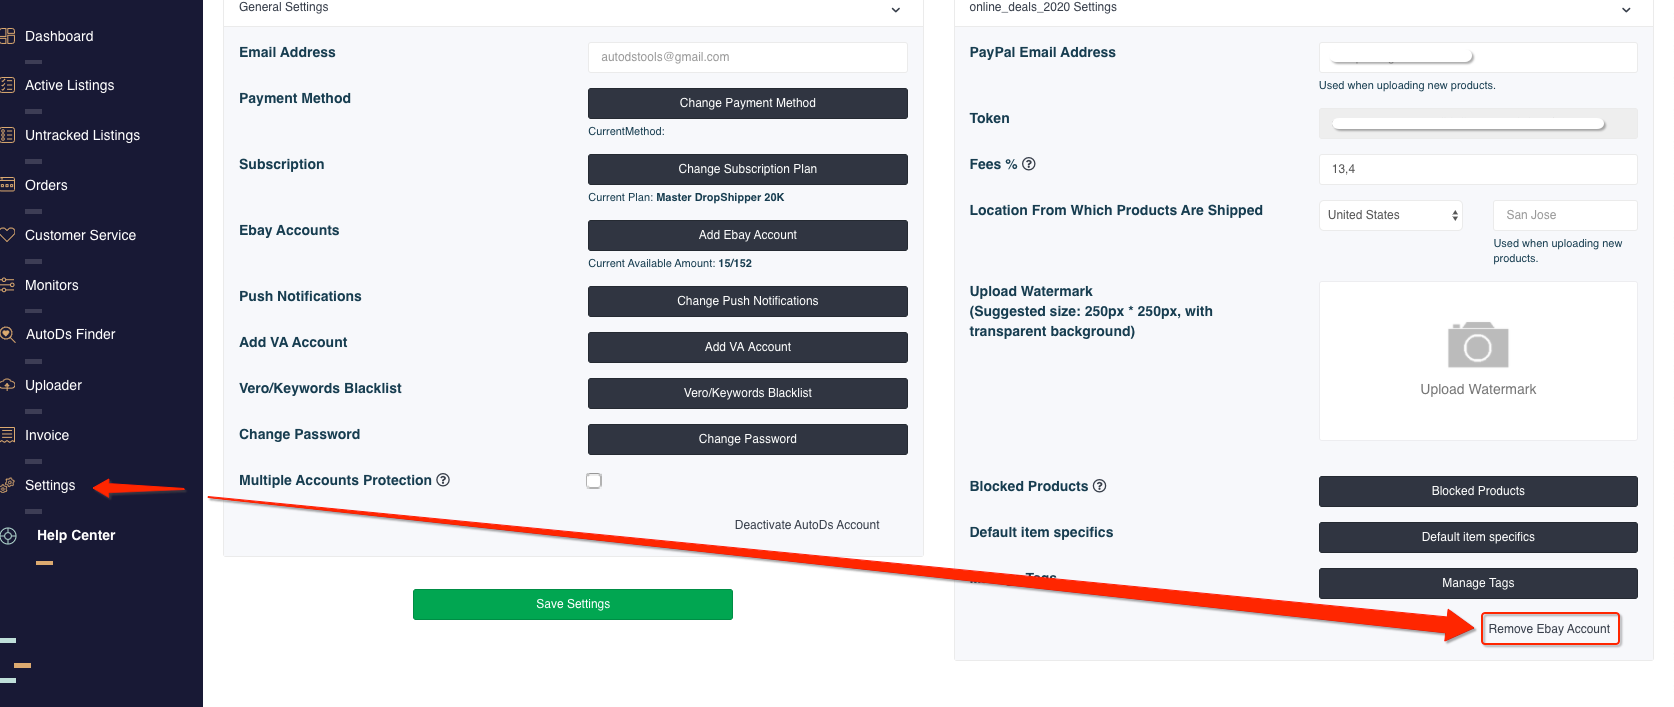Click the Fees % input field

pyautogui.click(x=1478, y=169)
